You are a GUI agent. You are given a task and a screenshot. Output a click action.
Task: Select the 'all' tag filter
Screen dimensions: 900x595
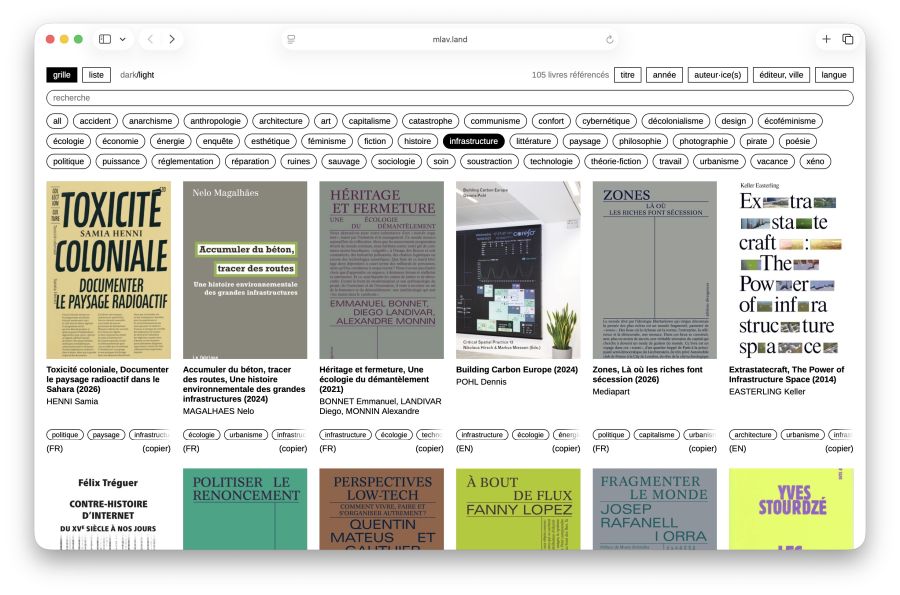57,121
